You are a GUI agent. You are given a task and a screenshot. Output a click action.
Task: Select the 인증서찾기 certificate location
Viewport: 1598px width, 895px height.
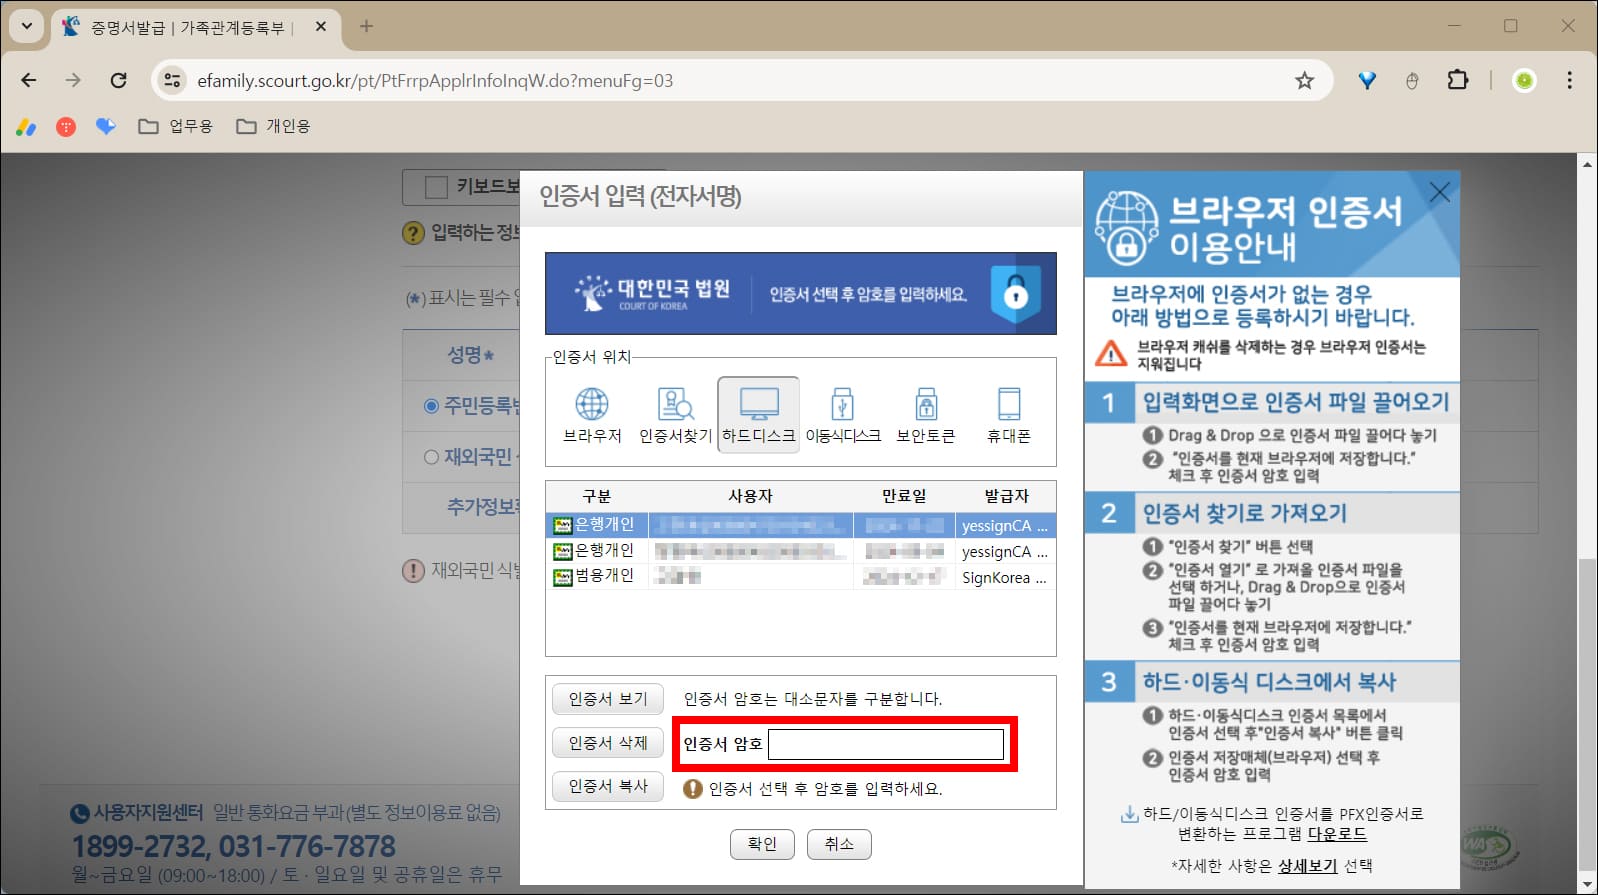(x=675, y=415)
